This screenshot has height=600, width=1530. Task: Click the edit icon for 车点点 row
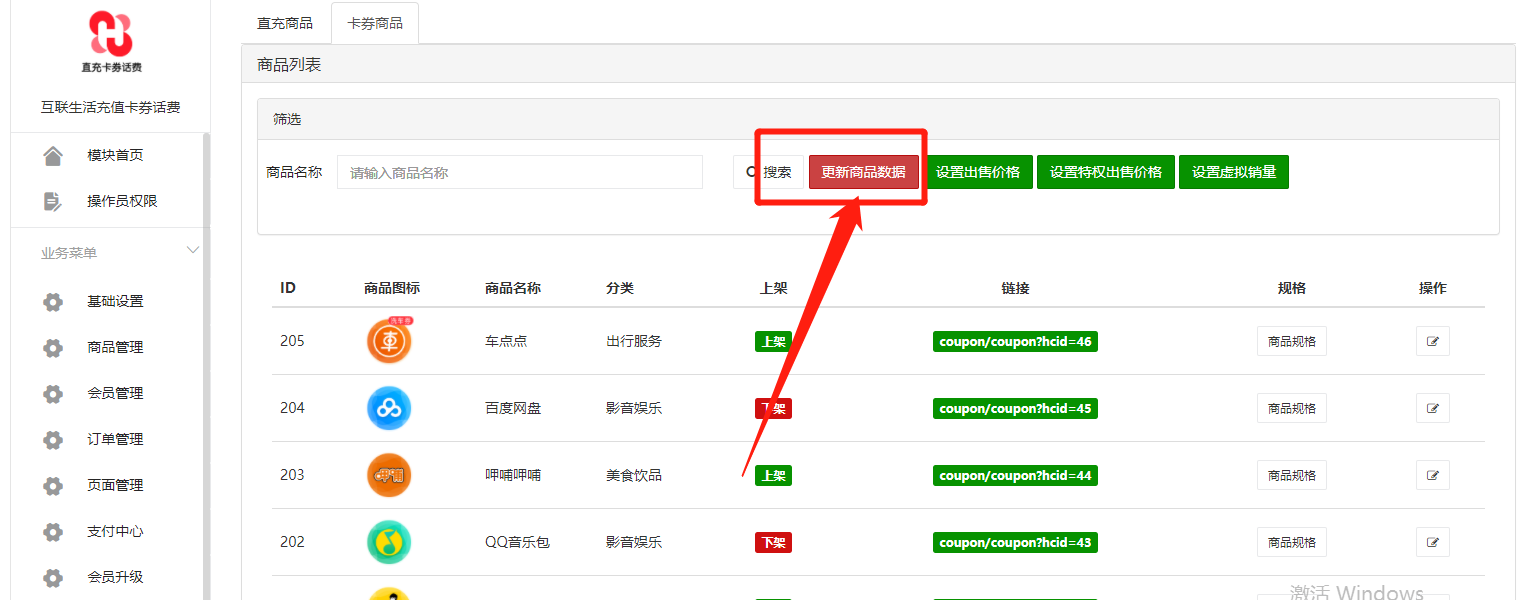click(1432, 341)
